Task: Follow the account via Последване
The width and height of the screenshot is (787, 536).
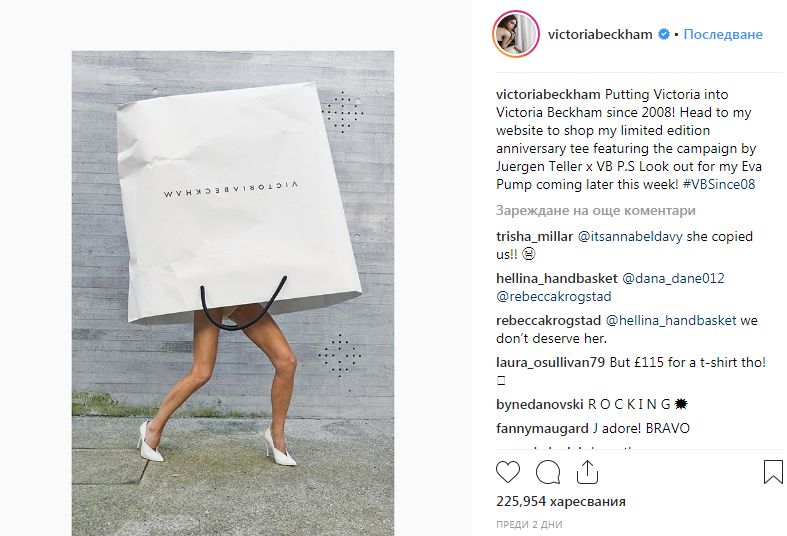Action: pyautogui.click(x=723, y=34)
